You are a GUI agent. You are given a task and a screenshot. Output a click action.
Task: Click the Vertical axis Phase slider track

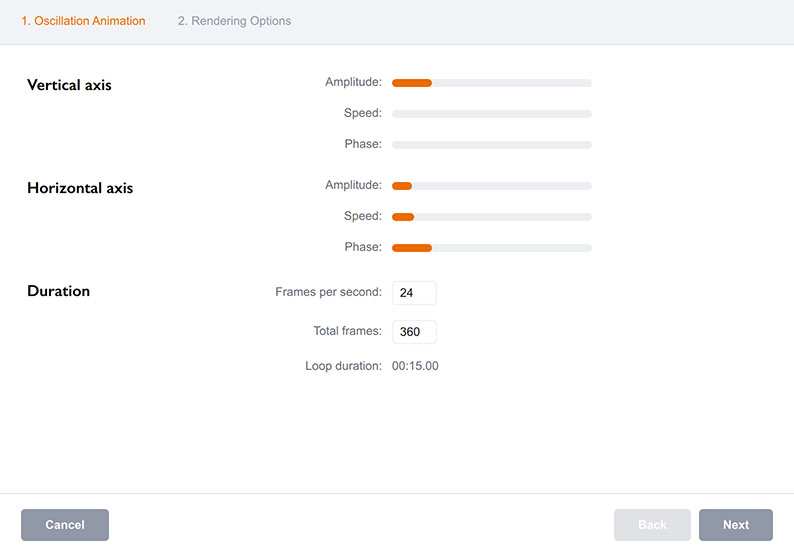491,145
